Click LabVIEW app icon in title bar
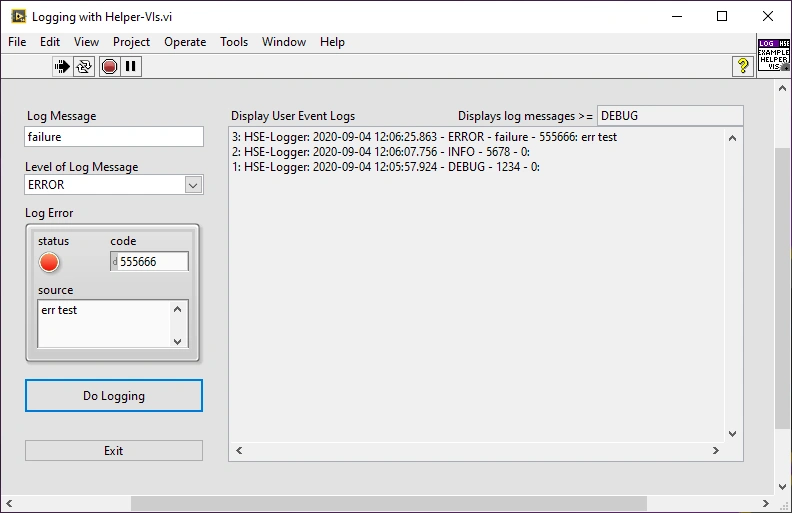 tap(18, 16)
